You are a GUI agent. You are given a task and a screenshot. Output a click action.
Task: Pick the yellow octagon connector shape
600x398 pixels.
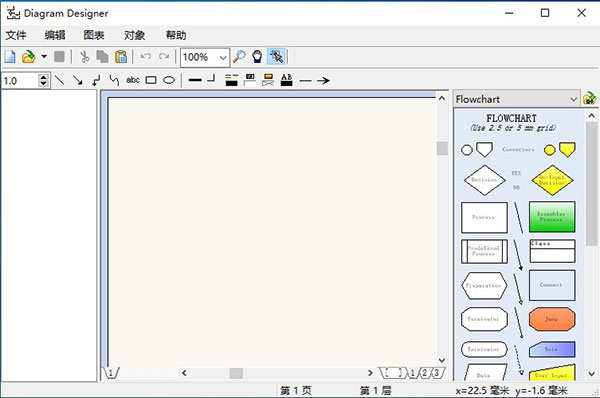[550, 150]
